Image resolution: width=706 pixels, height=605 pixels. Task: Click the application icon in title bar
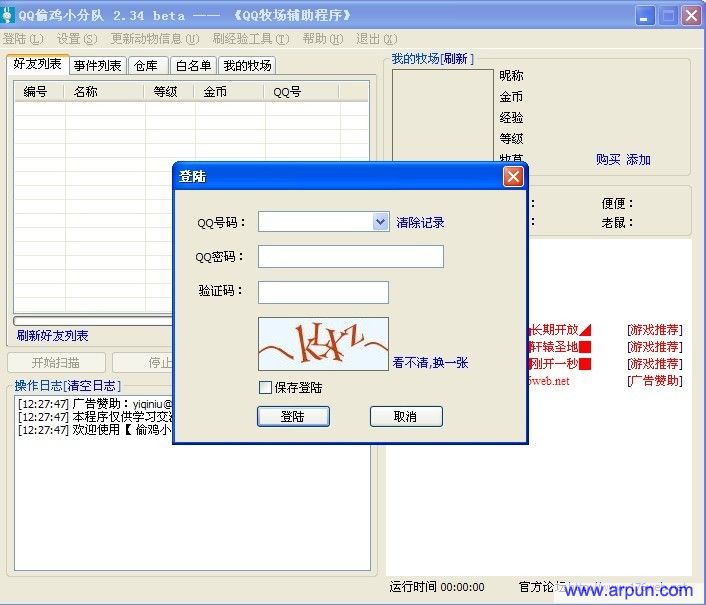coord(7,15)
